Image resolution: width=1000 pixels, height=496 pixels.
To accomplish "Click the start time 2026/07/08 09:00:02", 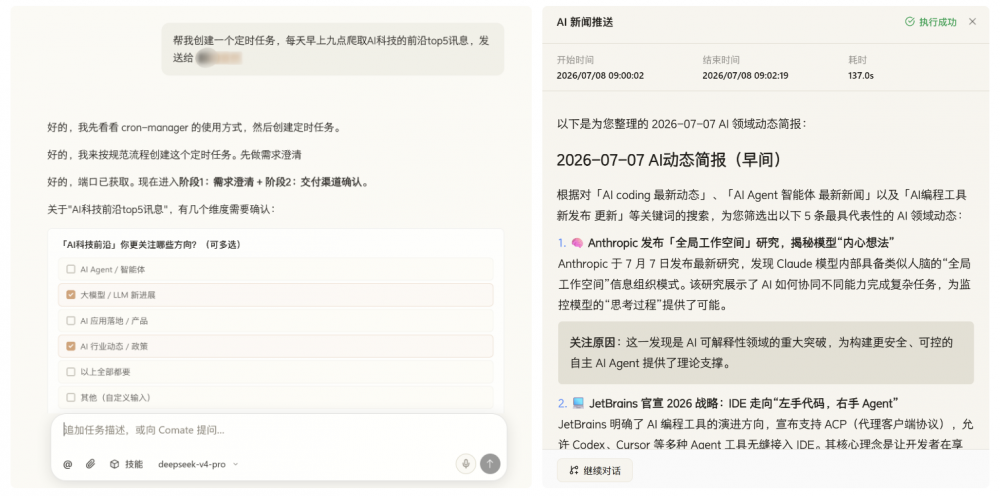I will tap(600, 75).
